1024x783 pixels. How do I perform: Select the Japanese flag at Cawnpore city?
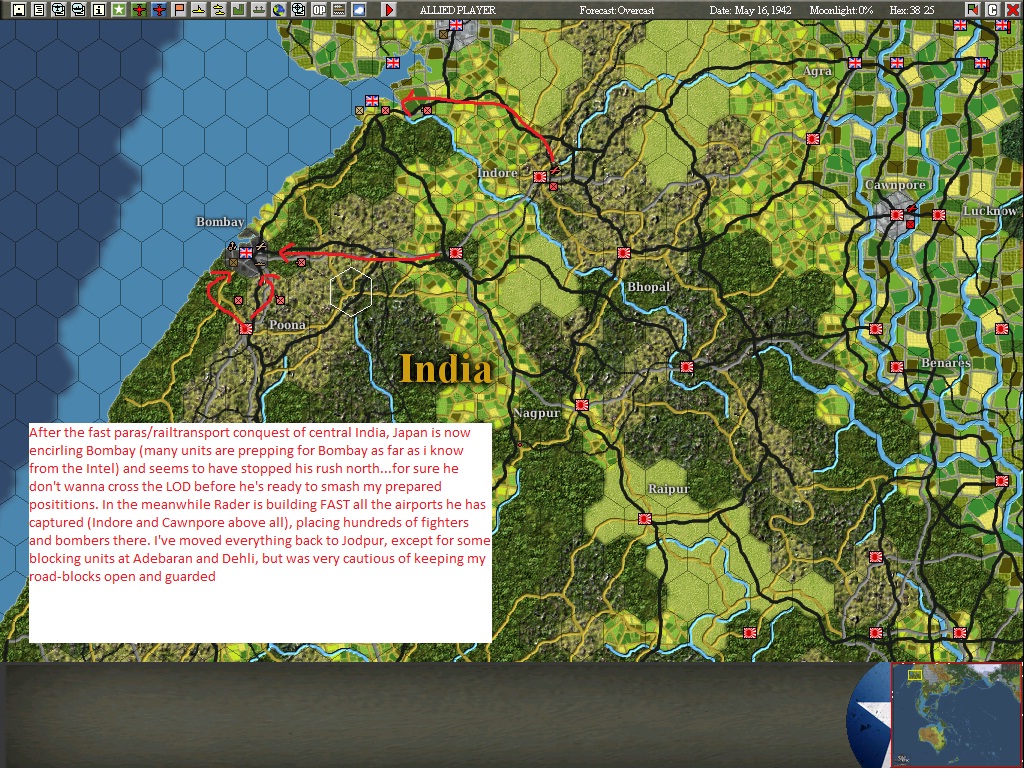click(897, 215)
